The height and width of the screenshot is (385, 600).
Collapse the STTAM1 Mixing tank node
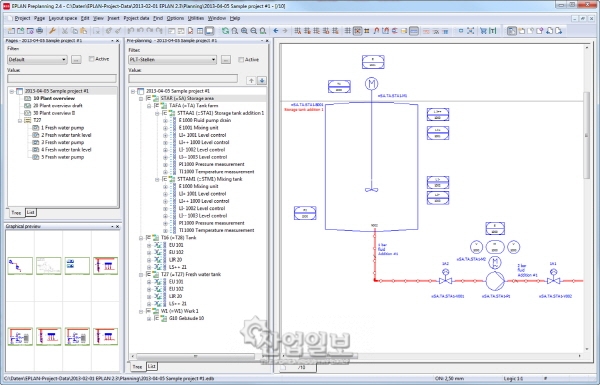pos(157,179)
